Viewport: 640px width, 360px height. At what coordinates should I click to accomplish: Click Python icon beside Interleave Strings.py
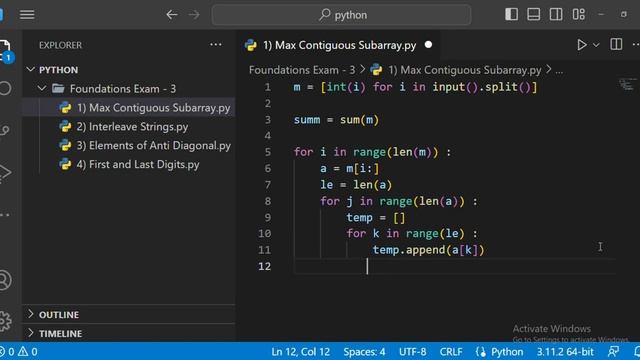65,127
